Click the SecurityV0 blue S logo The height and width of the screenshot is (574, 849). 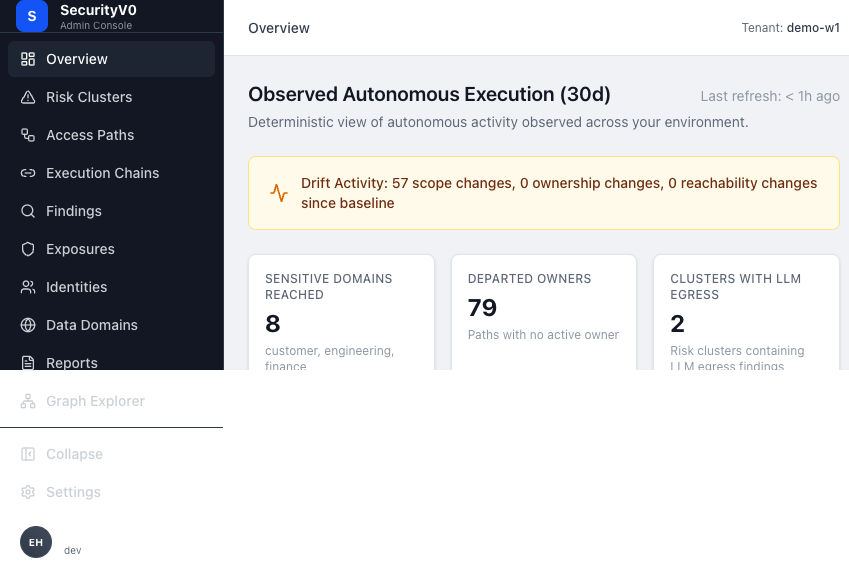click(x=32, y=16)
